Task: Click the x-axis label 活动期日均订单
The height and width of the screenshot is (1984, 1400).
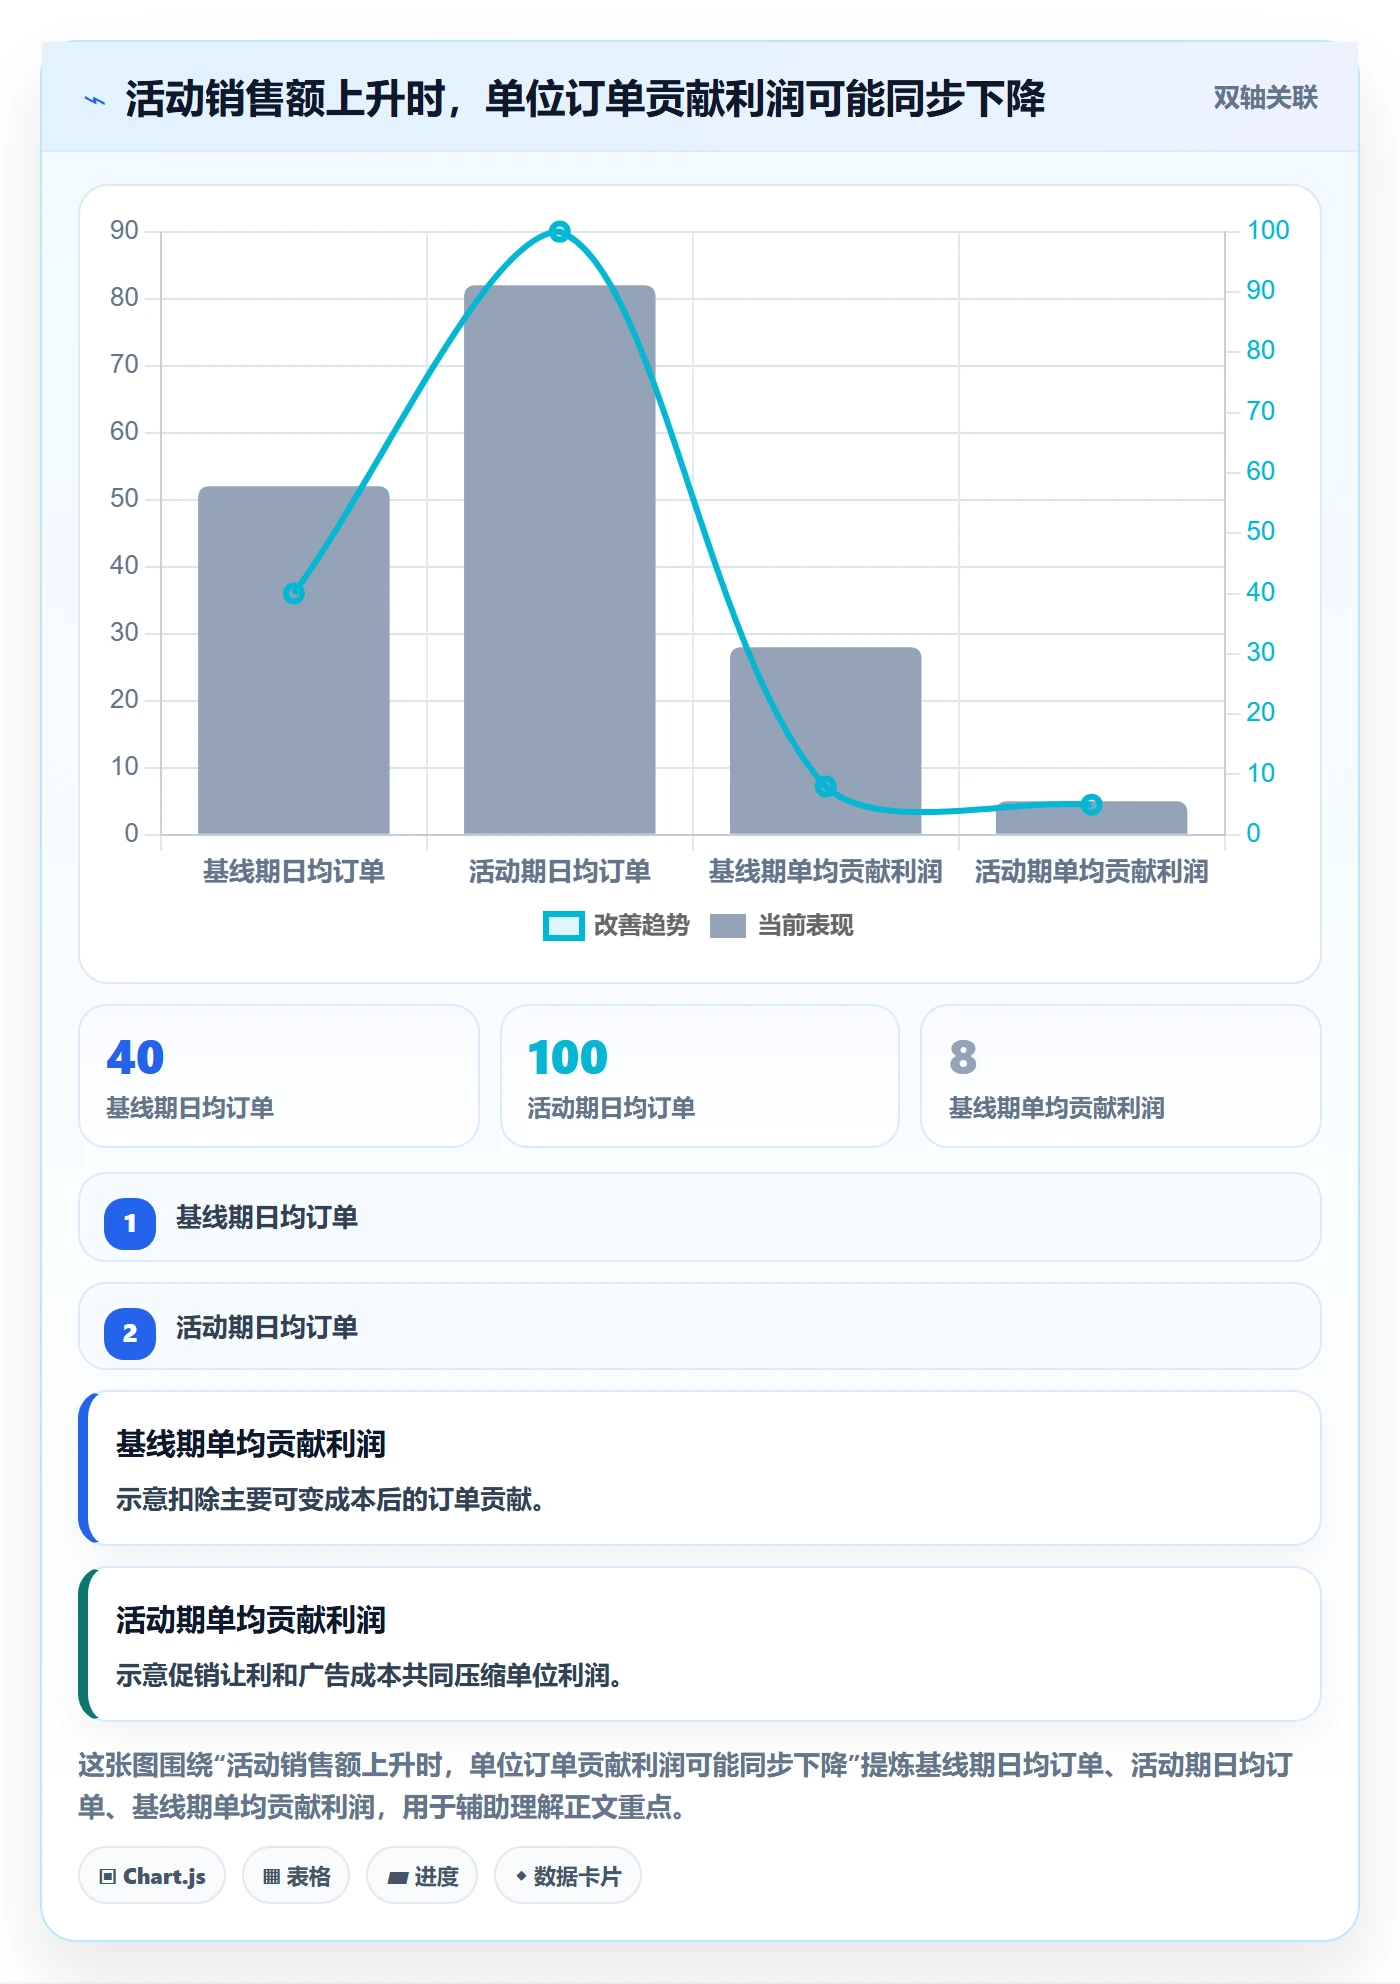Action: (560, 872)
